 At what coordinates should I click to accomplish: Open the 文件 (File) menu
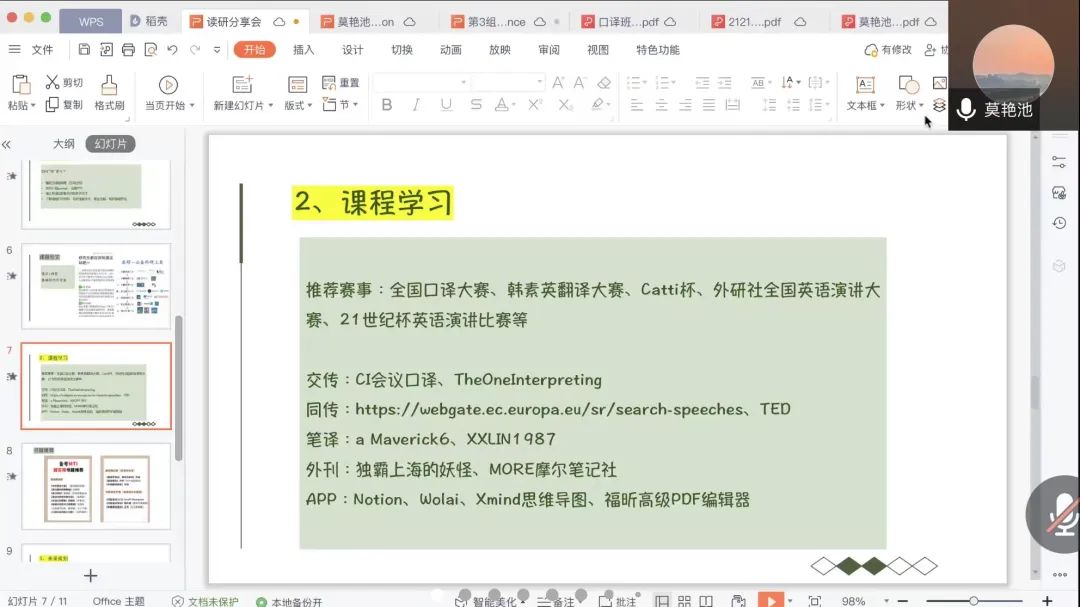pos(42,50)
